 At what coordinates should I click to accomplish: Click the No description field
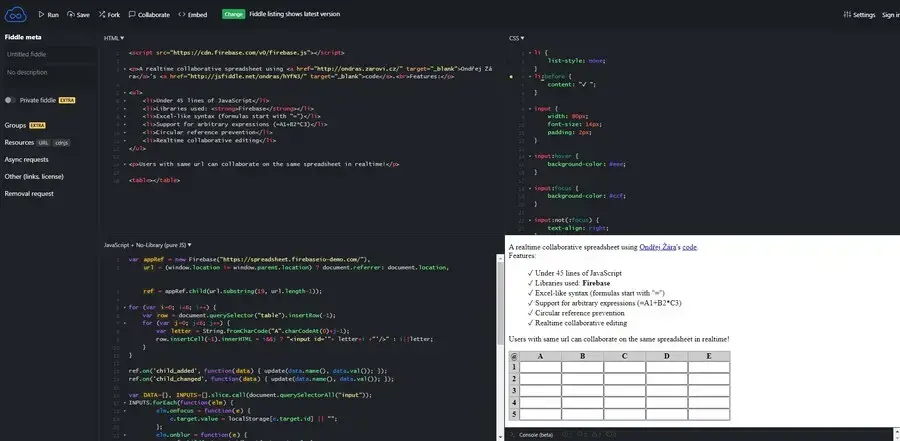(x=49, y=73)
